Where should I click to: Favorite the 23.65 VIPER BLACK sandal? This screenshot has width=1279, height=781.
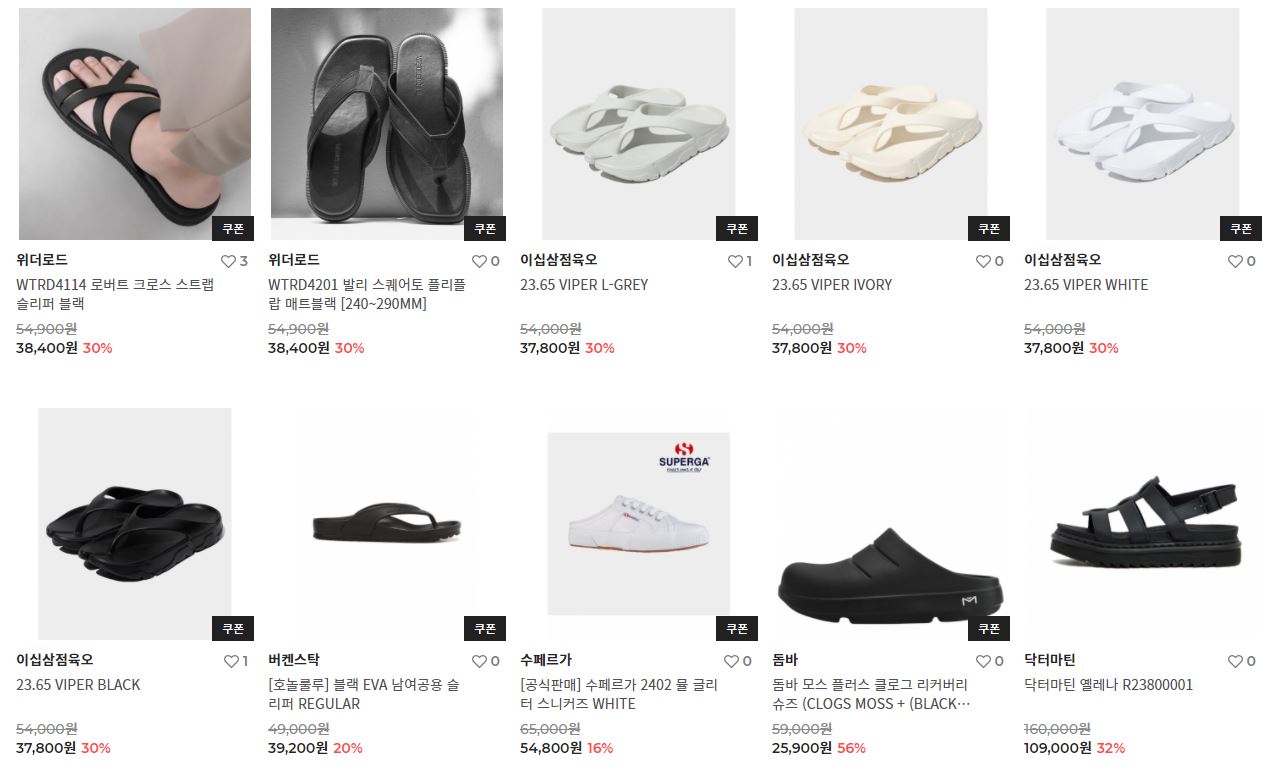231,661
